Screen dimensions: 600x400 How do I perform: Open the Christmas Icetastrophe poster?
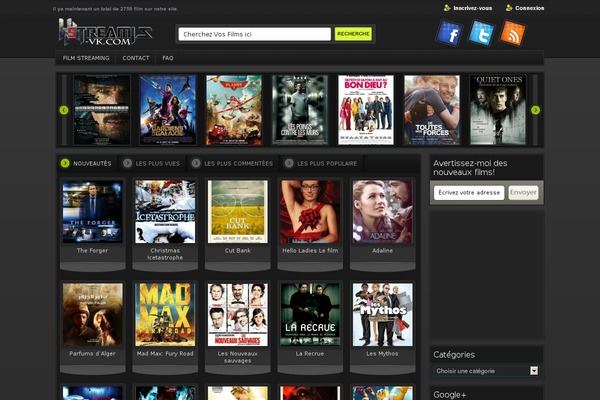165,212
